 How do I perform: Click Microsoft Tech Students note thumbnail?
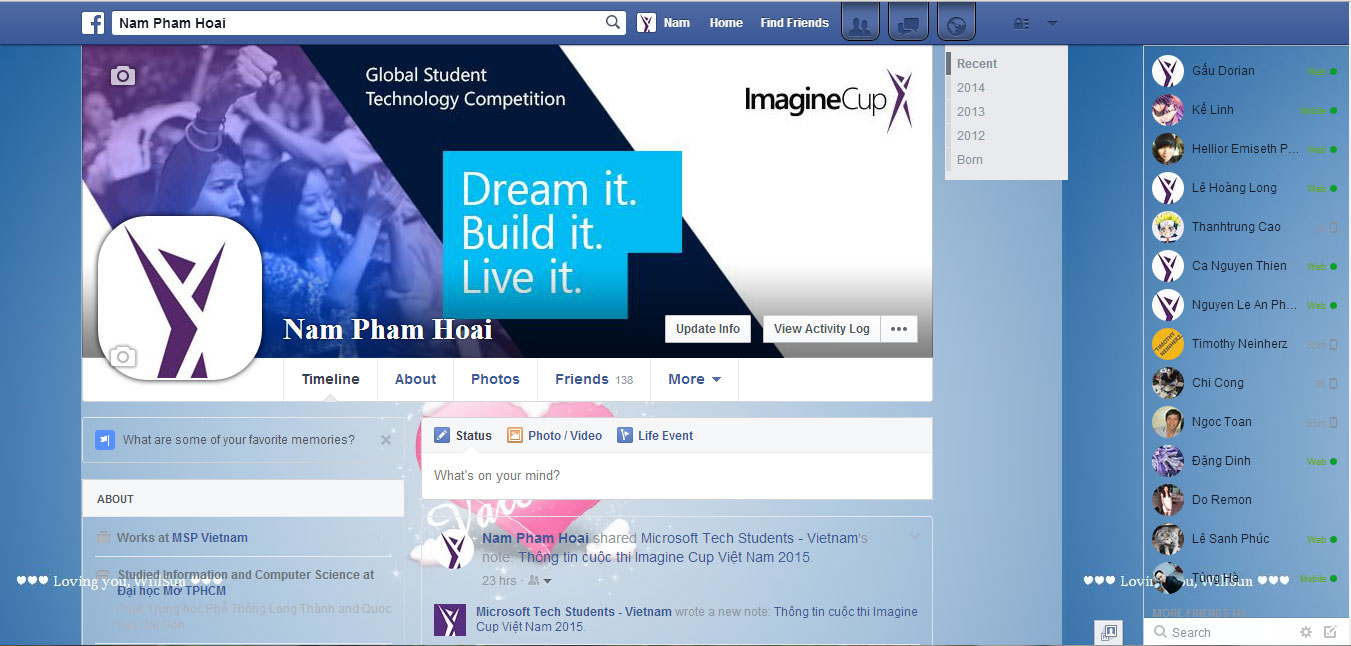click(x=450, y=620)
